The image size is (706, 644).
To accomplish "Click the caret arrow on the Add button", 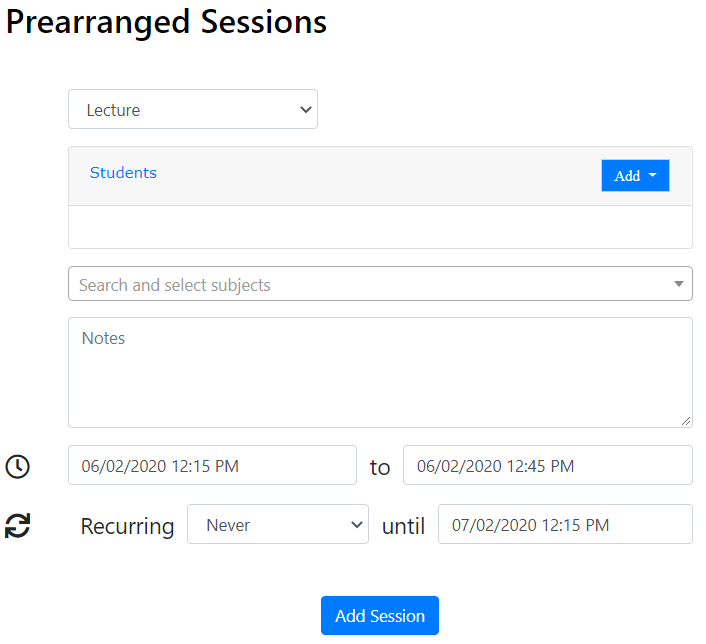I will [653, 176].
